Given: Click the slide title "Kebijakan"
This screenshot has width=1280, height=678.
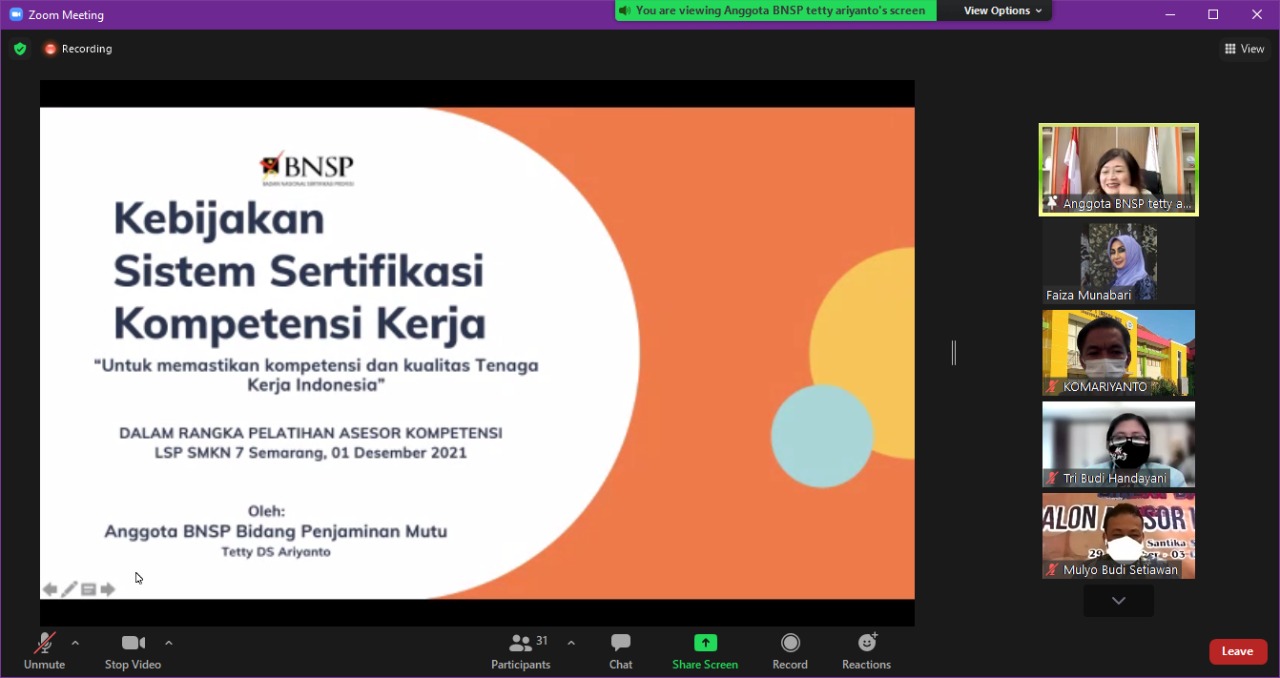Looking at the screenshot, I should (x=219, y=218).
